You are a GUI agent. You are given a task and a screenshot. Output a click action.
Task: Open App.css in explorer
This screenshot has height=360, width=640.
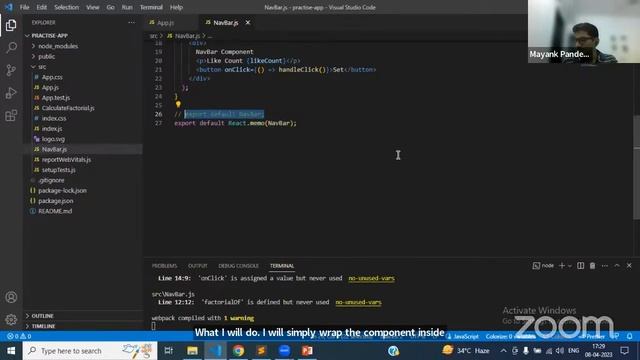pyautogui.click(x=52, y=77)
